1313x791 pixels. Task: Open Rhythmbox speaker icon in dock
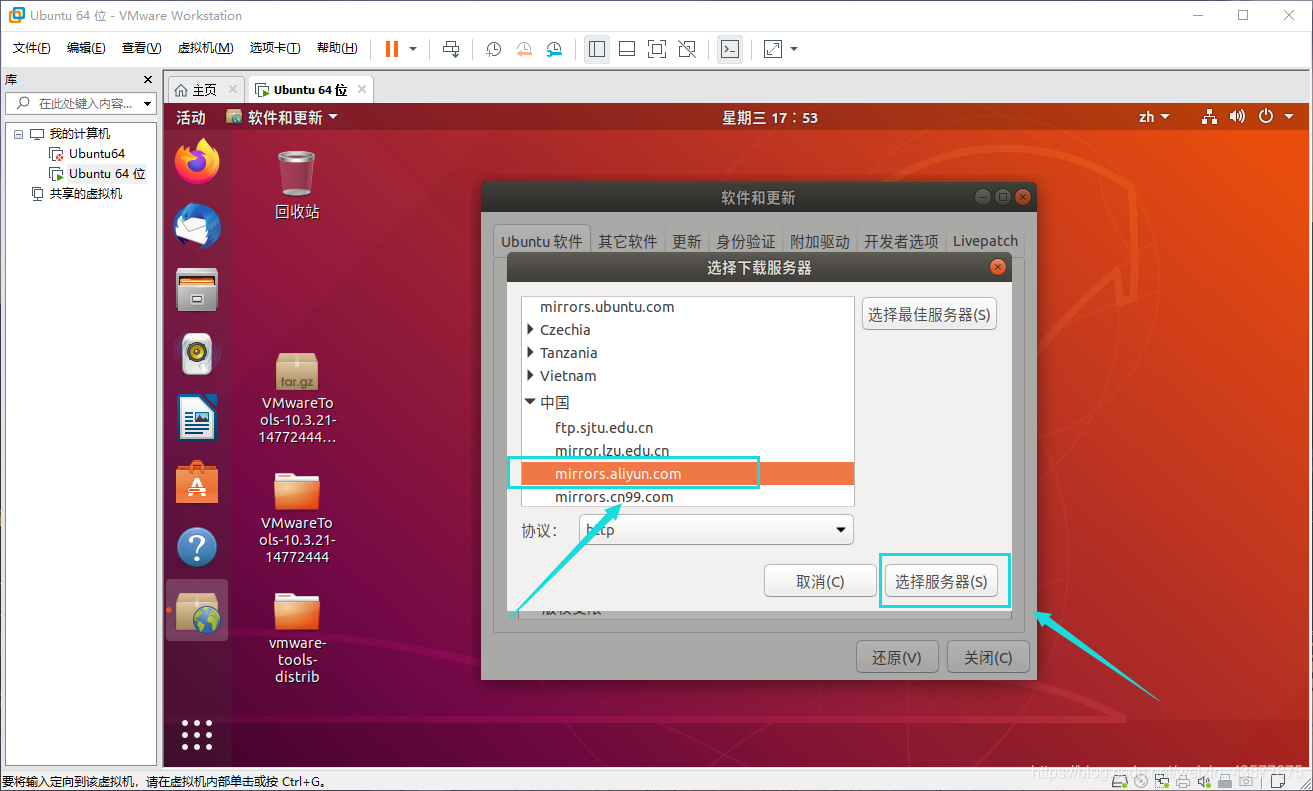pyautogui.click(x=197, y=352)
